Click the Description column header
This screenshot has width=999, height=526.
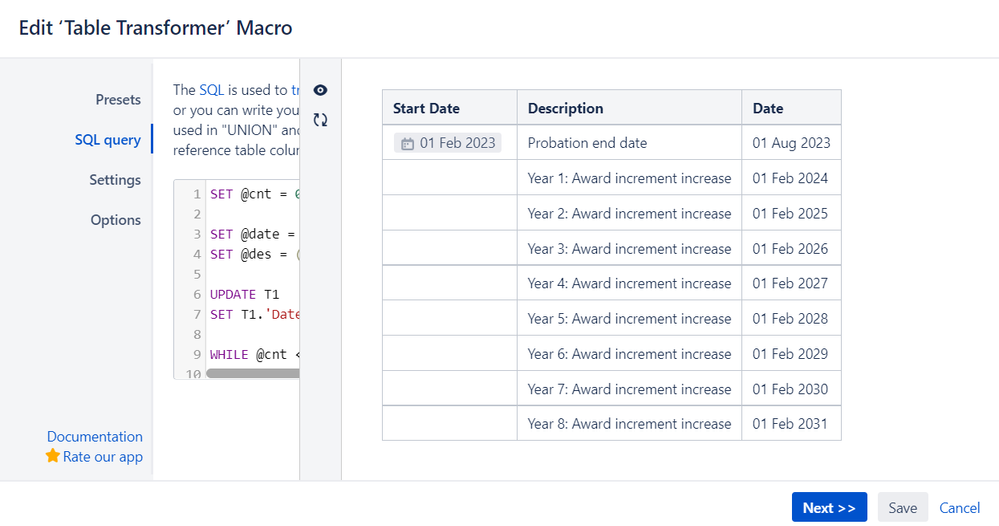(565, 108)
